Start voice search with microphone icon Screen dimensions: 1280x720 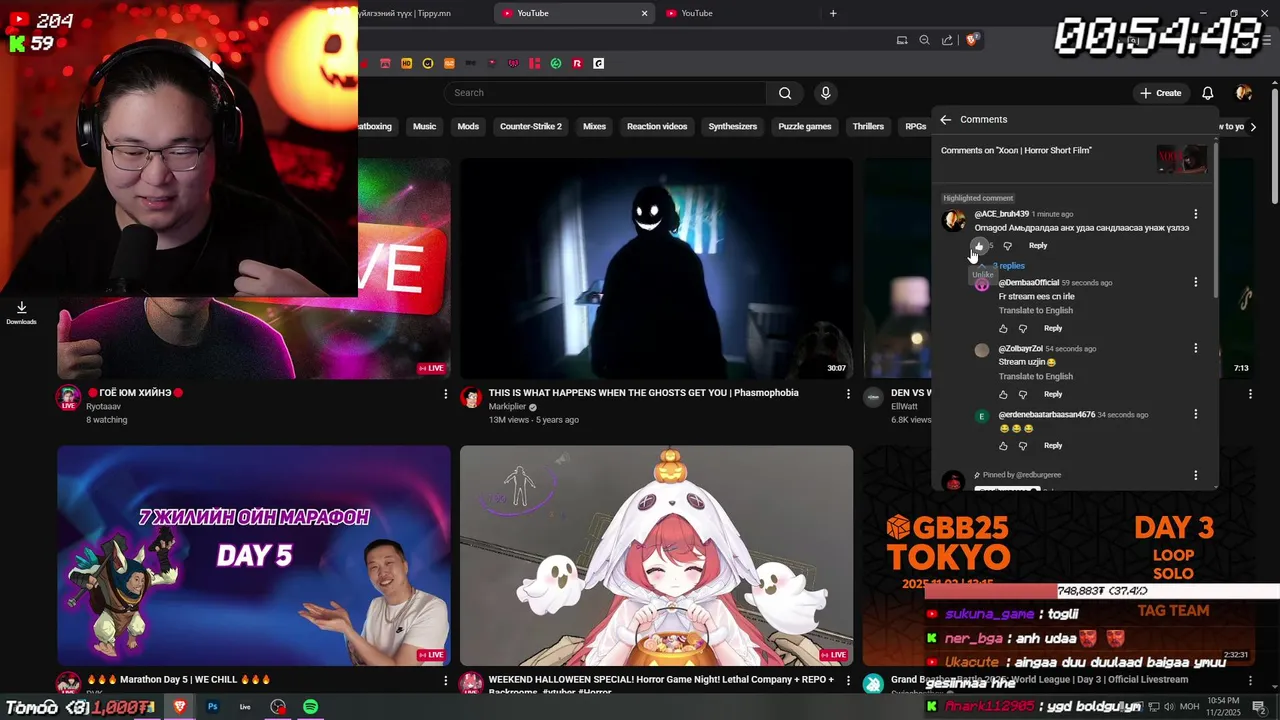click(825, 93)
